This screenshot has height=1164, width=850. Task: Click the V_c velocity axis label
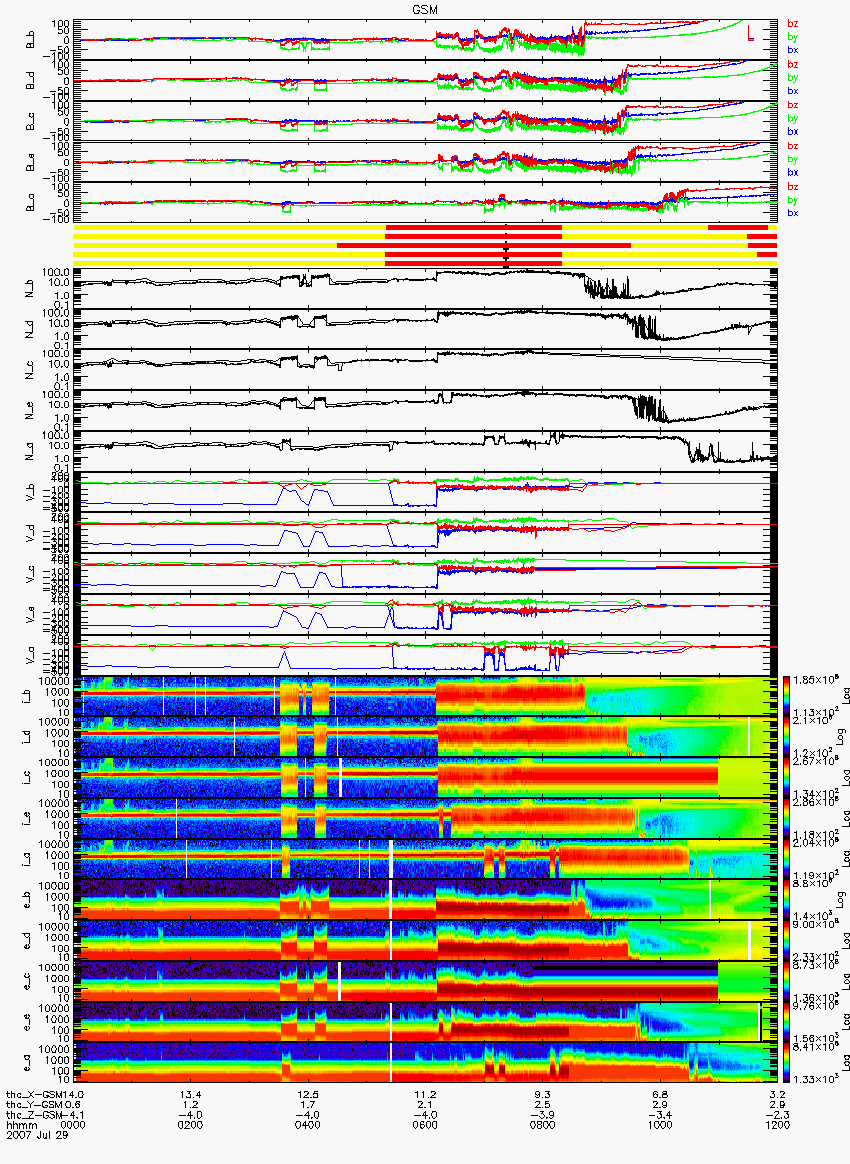coord(30,573)
